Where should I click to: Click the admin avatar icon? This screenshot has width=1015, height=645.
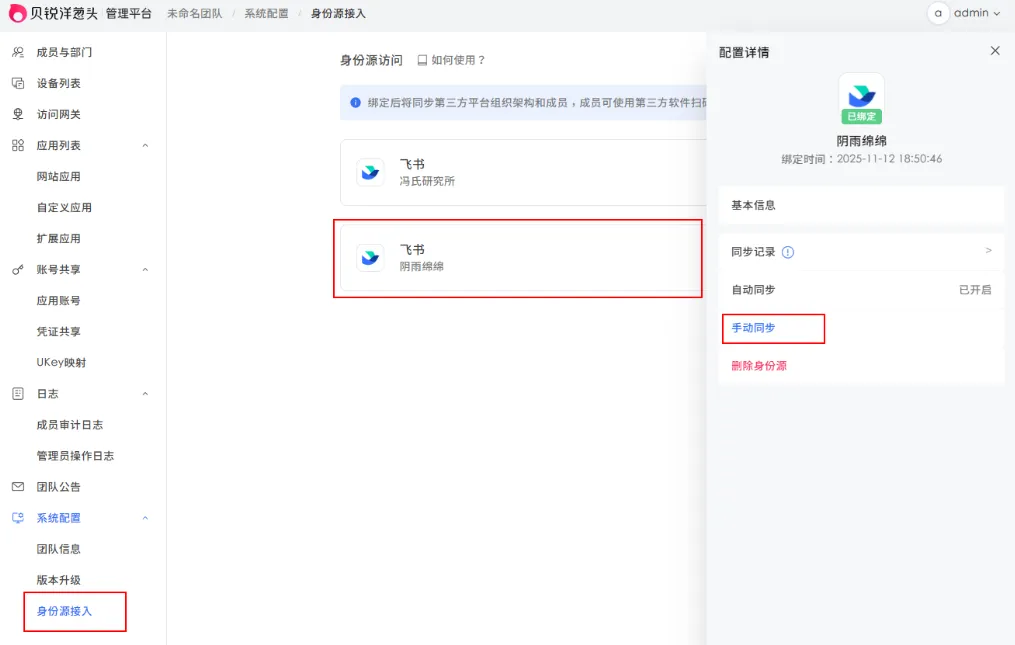(x=937, y=13)
